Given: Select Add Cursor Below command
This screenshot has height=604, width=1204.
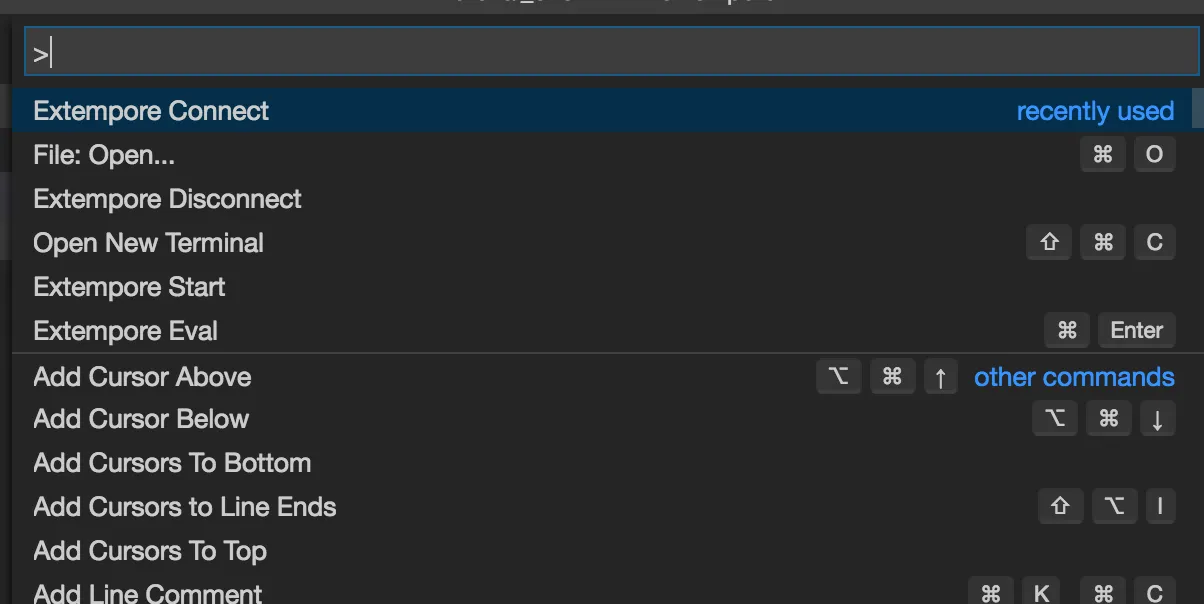Looking at the screenshot, I should click(141, 419).
